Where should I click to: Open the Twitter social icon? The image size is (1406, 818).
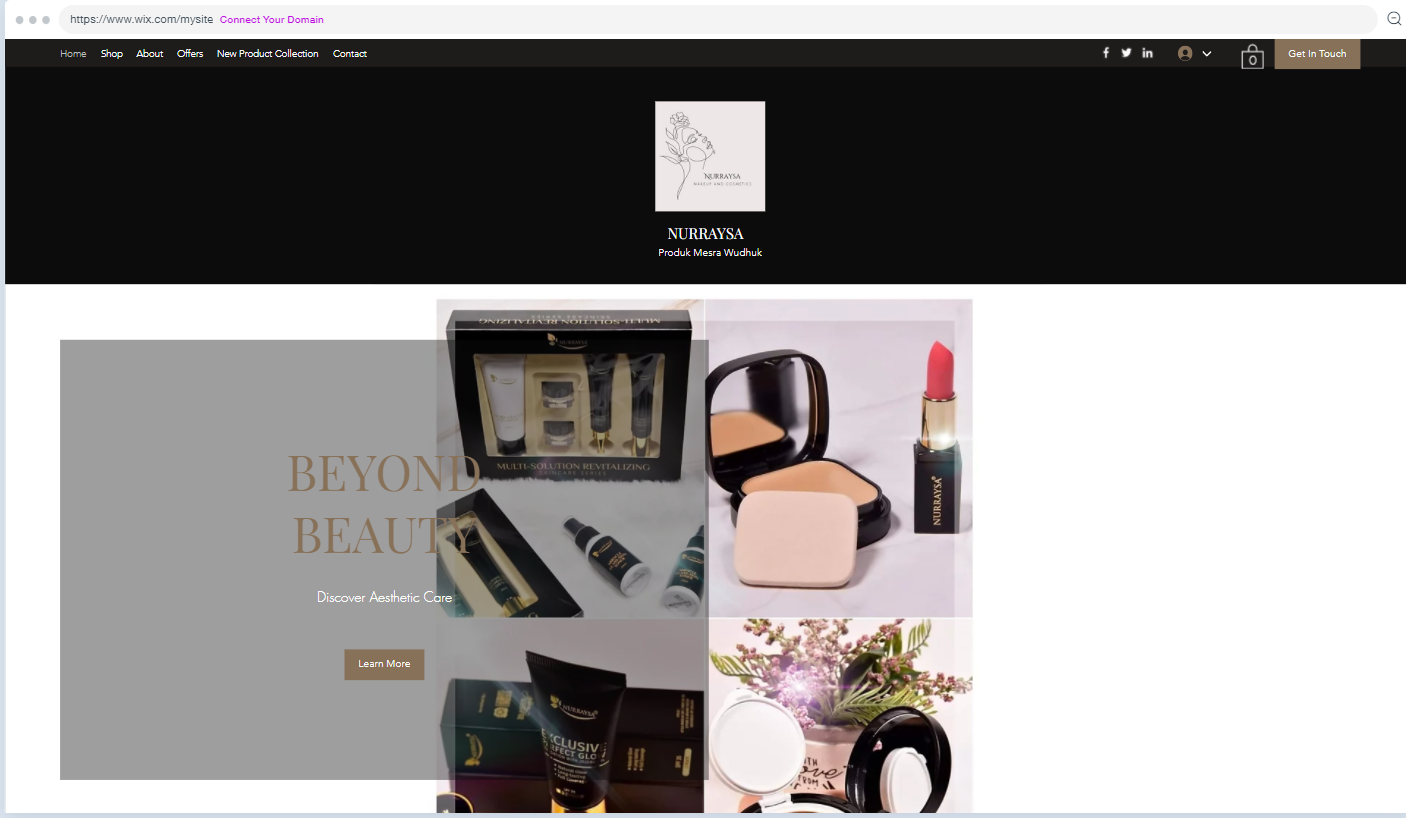click(x=1126, y=53)
